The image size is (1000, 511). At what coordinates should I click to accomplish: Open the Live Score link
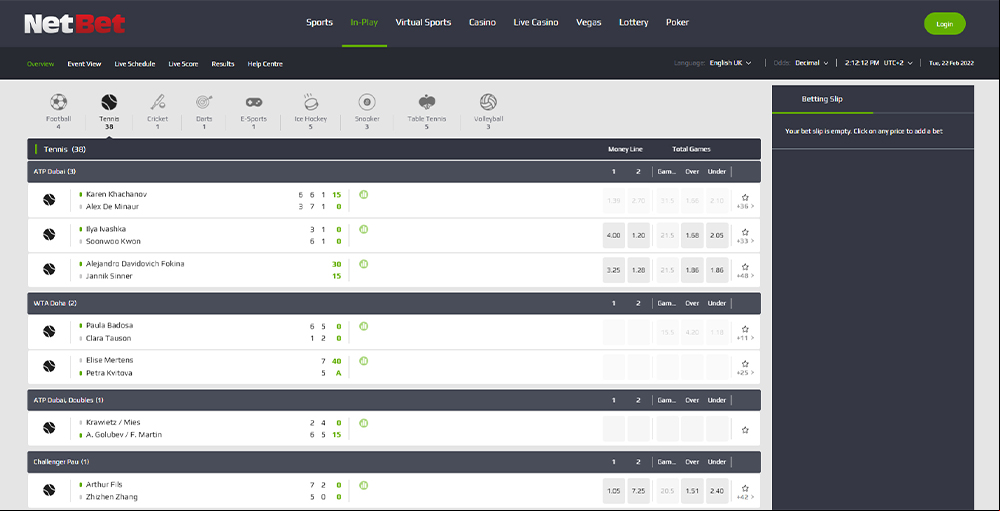click(x=183, y=64)
